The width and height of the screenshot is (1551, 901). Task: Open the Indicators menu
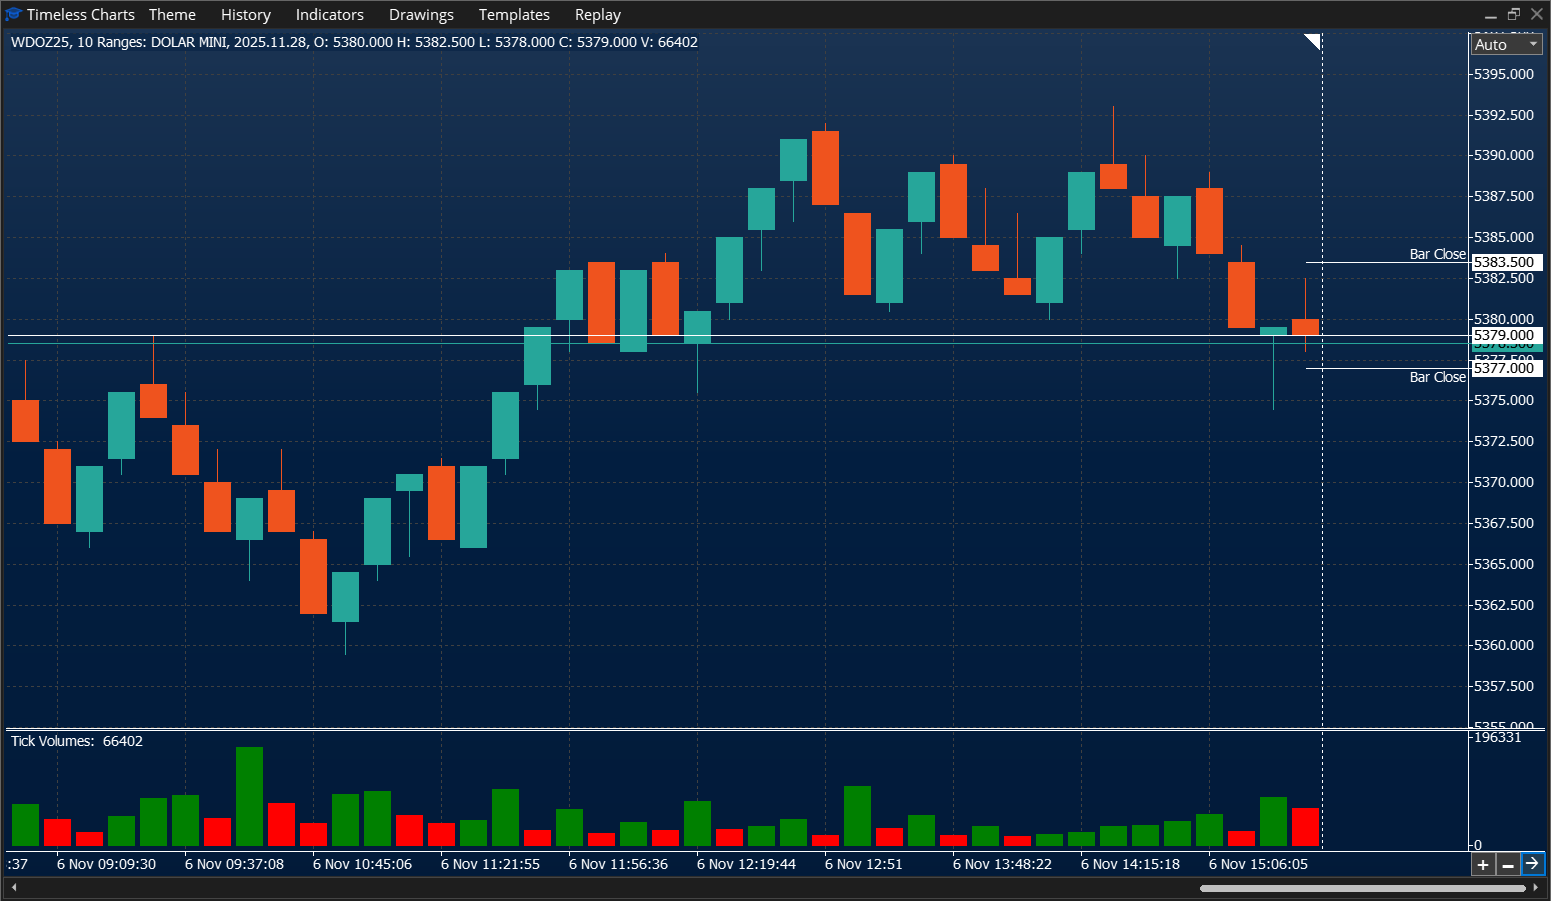[329, 14]
